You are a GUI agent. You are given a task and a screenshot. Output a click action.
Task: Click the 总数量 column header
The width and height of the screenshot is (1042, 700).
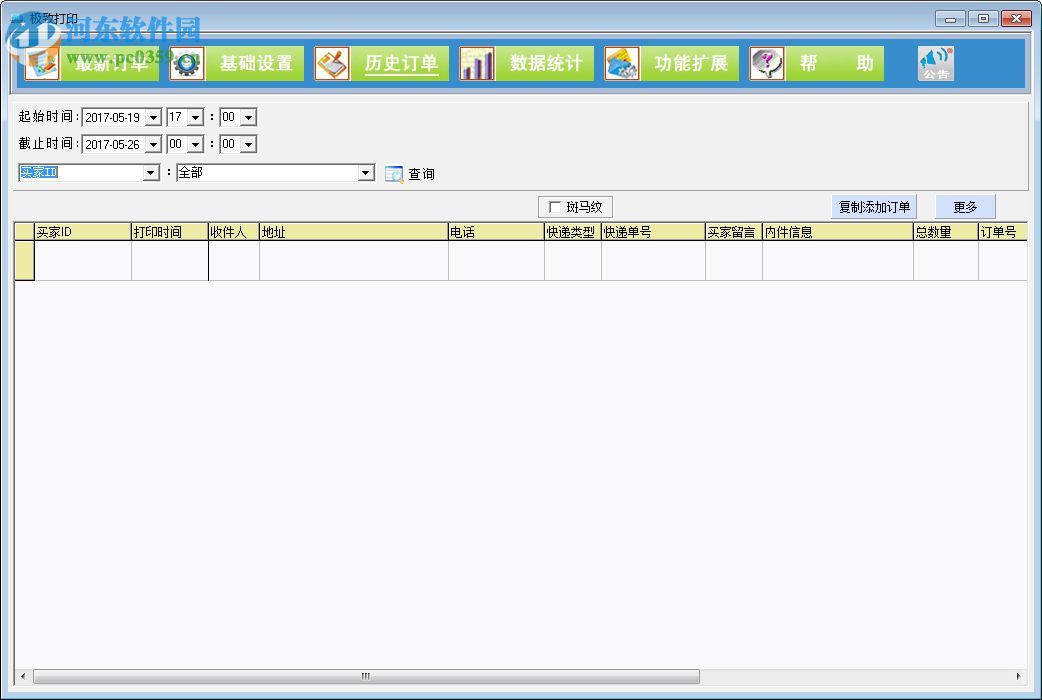[x=946, y=232]
